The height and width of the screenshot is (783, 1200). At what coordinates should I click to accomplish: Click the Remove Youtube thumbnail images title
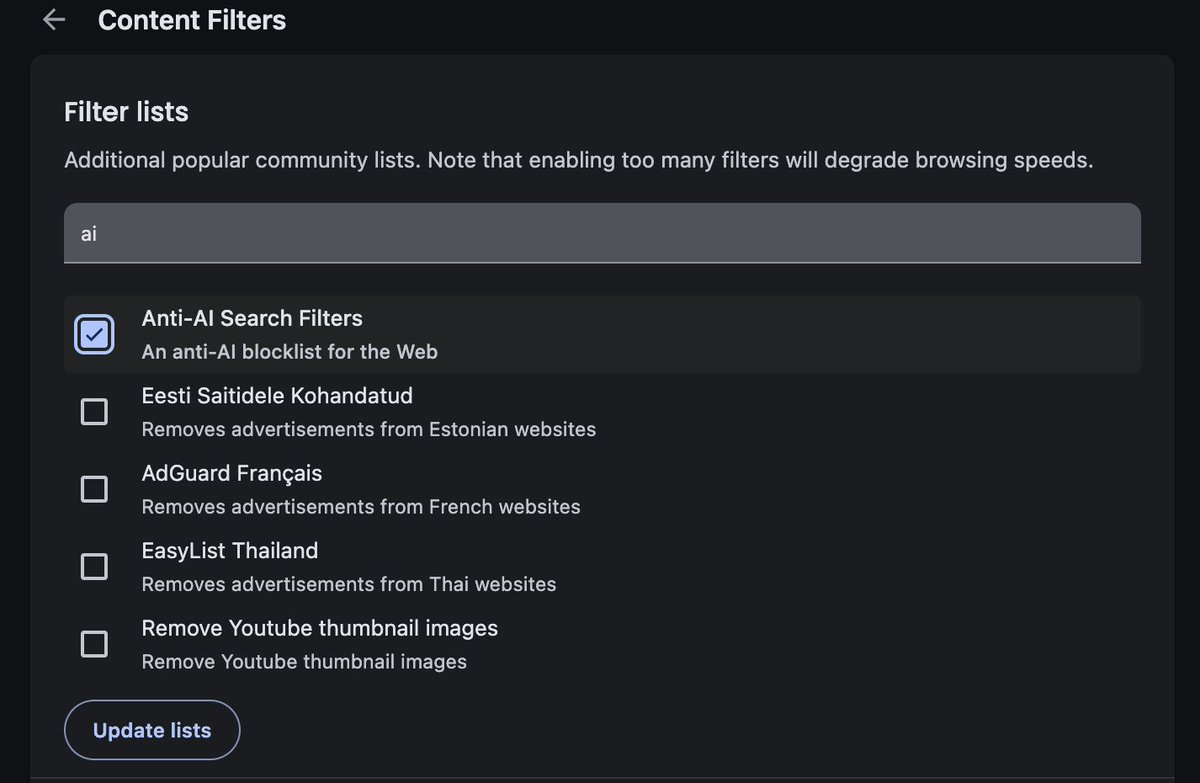320,628
